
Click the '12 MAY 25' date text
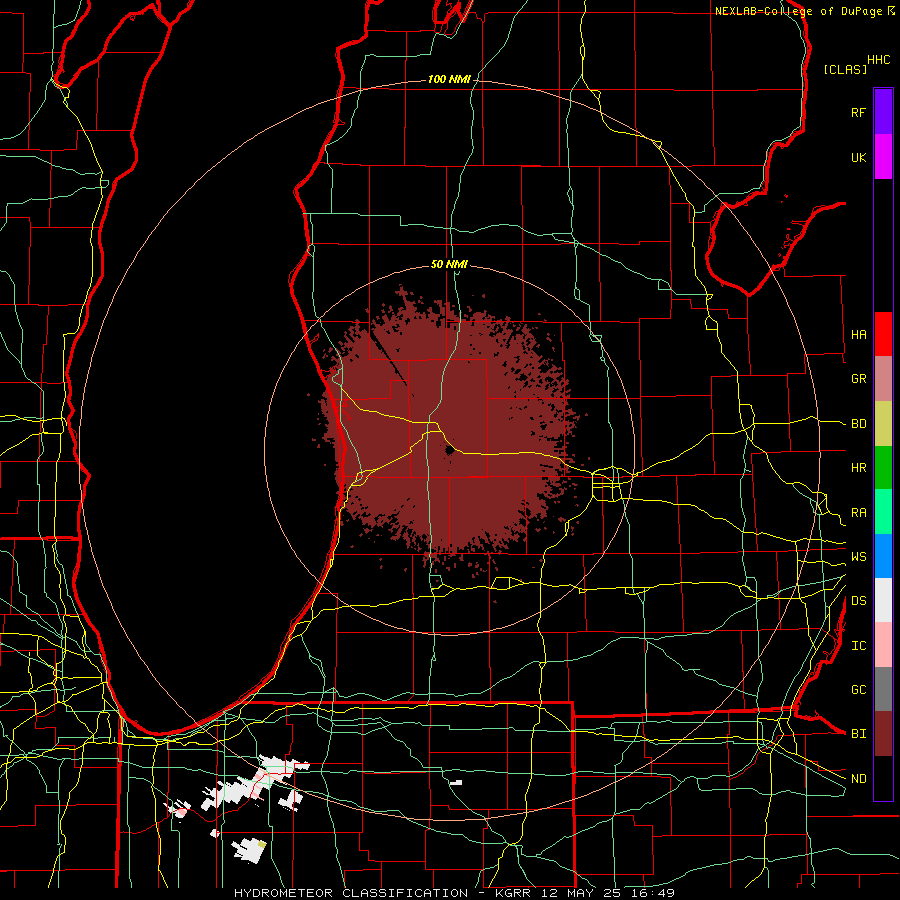click(582, 893)
